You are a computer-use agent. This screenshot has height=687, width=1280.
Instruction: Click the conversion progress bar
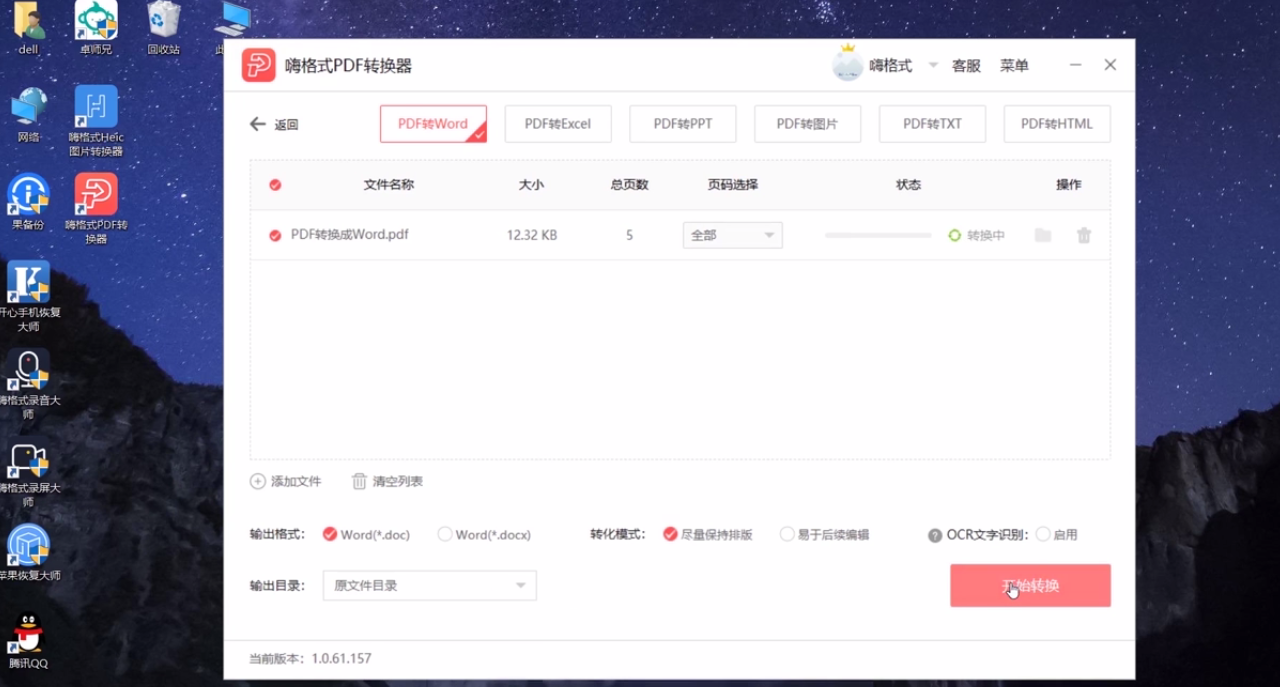click(x=878, y=235)
